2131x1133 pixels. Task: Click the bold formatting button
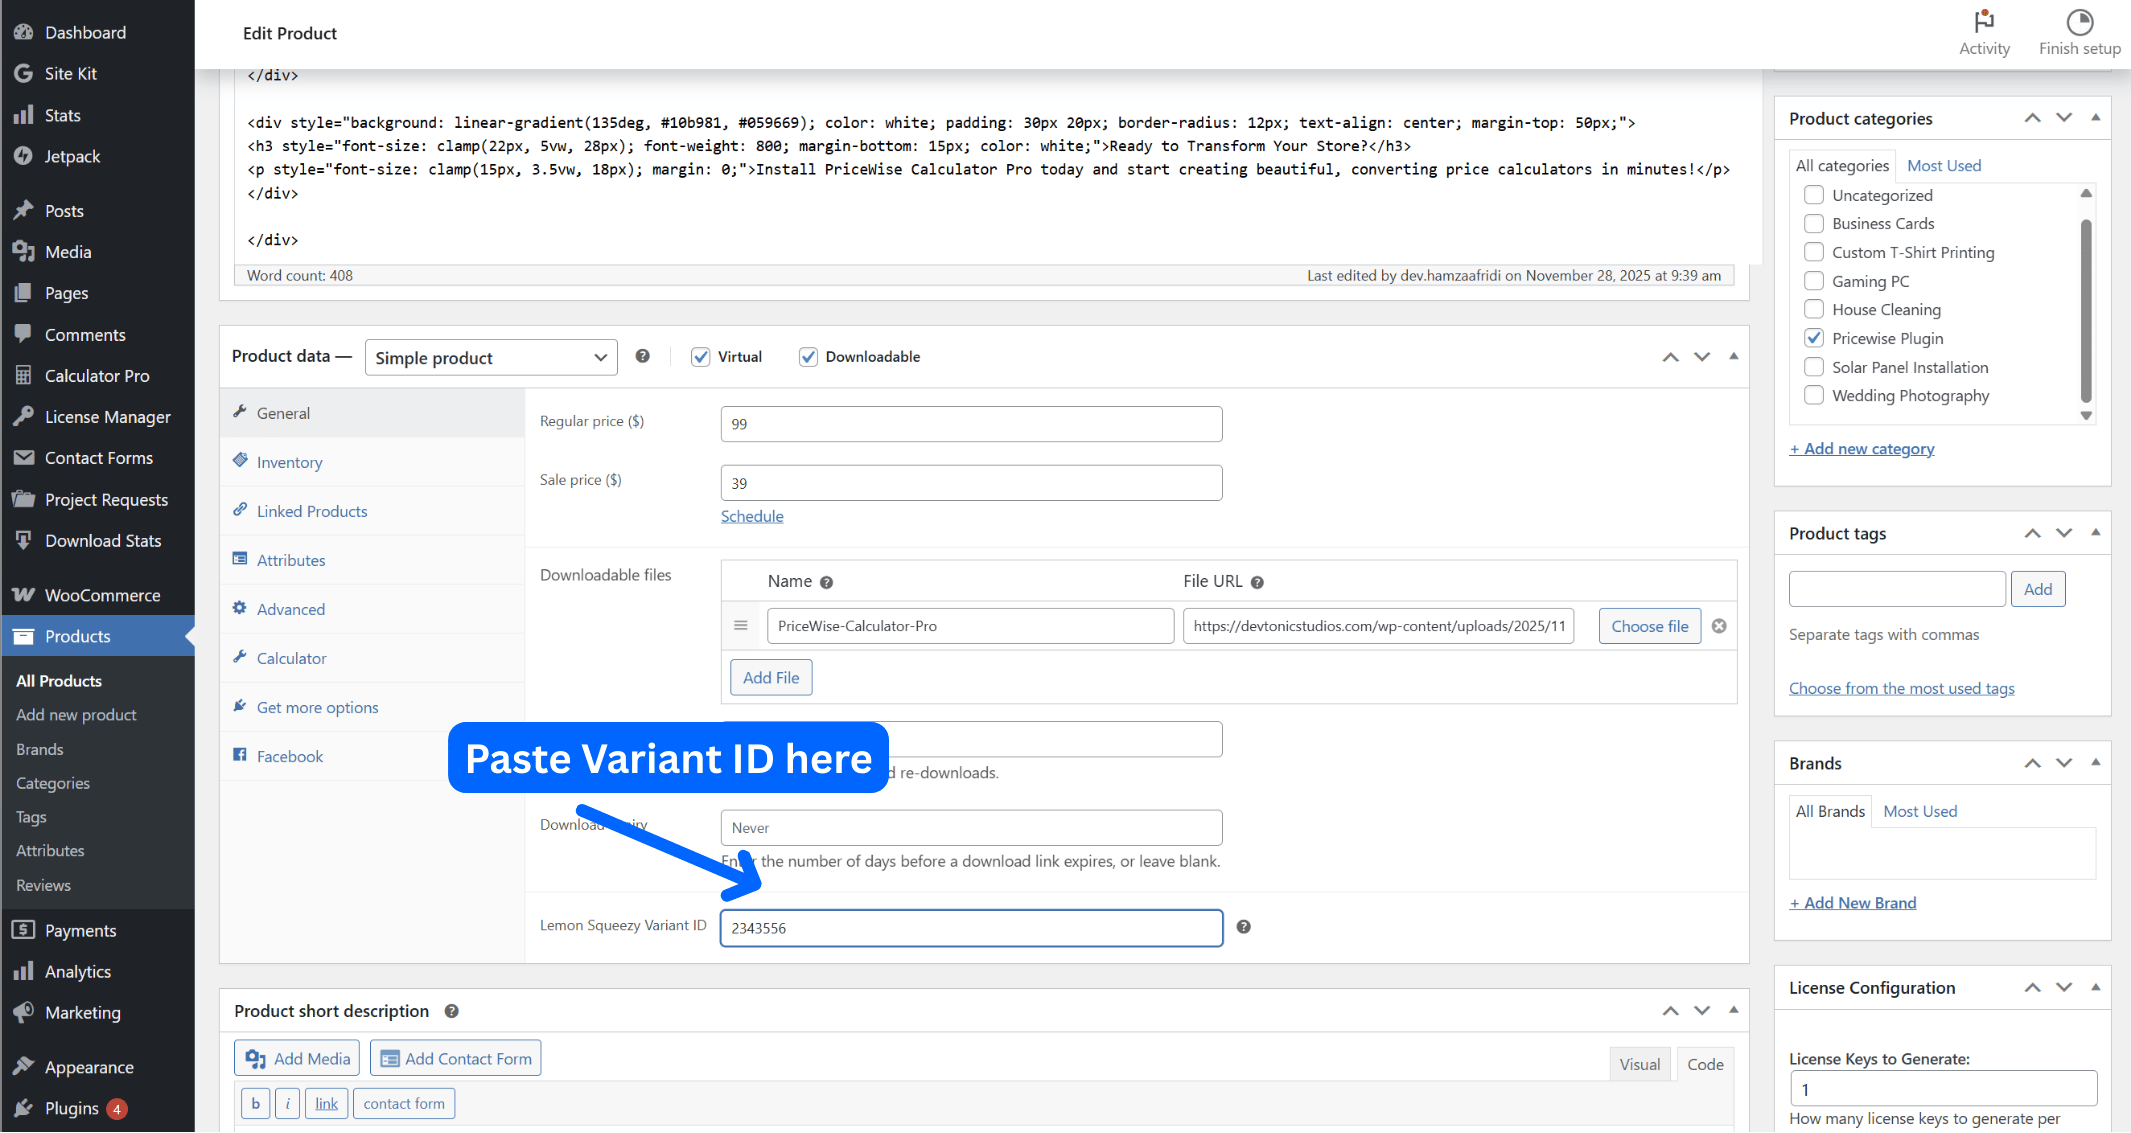click(x=255, y=1103)
